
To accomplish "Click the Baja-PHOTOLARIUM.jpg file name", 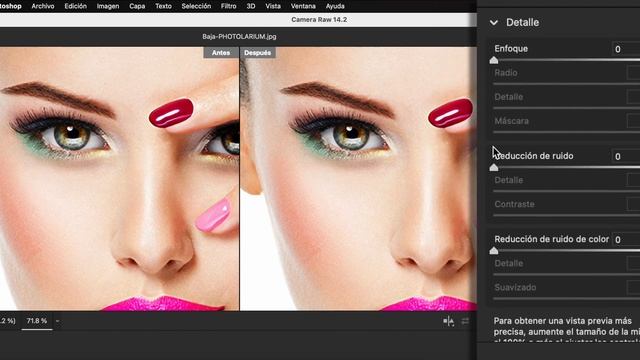I will 239,37.
